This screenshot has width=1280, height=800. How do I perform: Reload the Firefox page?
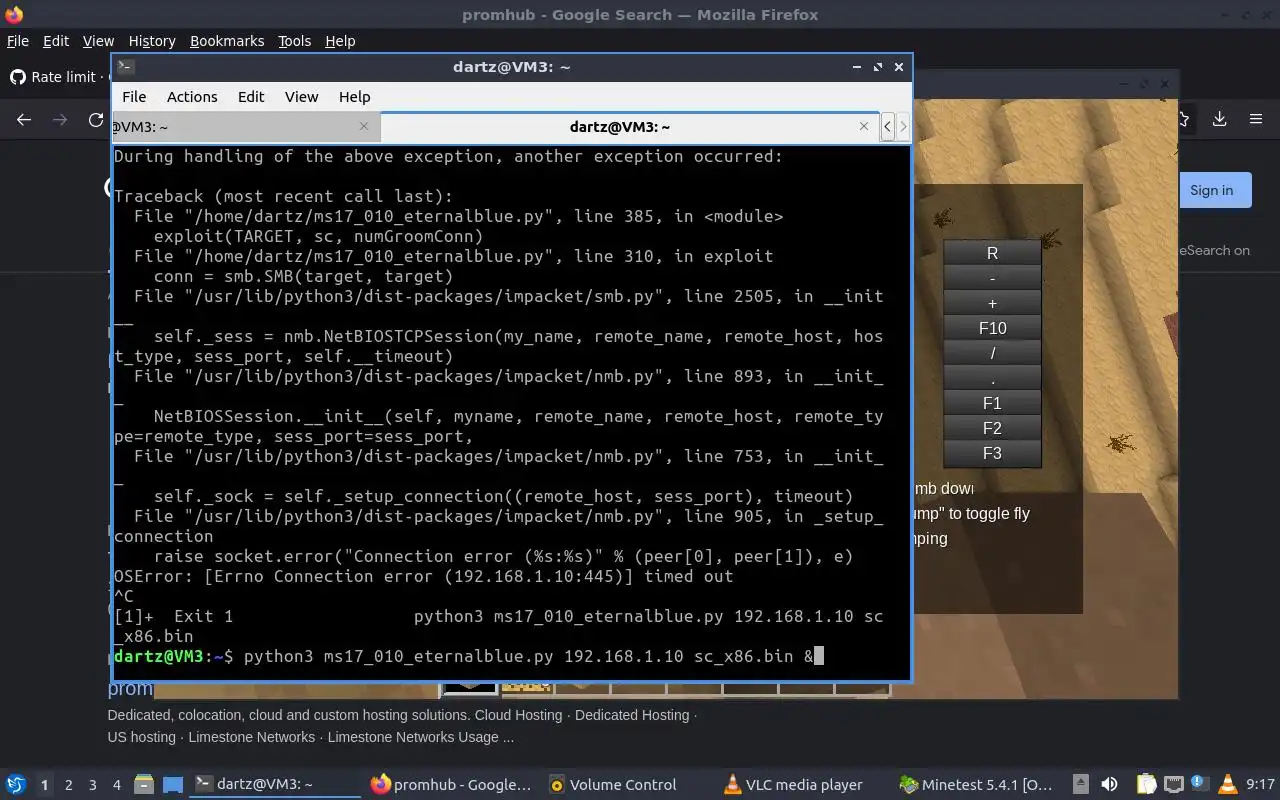click(x=96, y=120)
